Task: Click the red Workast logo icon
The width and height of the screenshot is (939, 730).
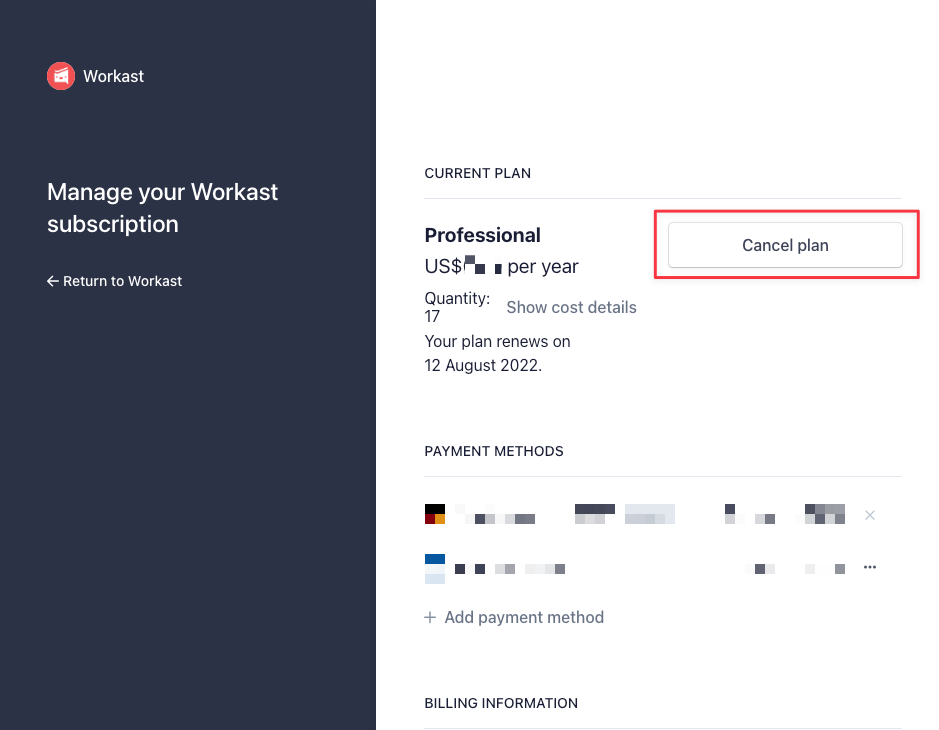Action: pyautogui.click(x=61, y=76)
